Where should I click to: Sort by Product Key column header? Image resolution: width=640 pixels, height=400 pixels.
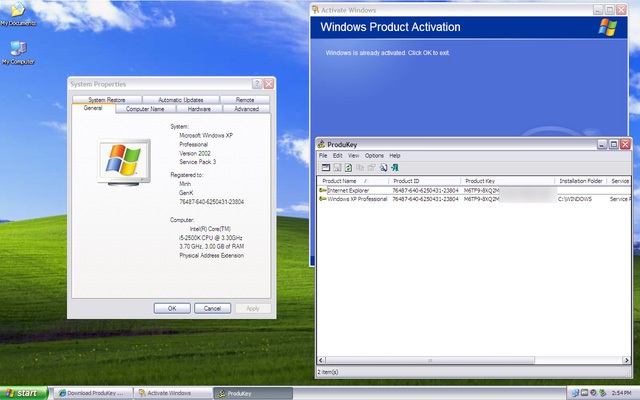(507, 181)
